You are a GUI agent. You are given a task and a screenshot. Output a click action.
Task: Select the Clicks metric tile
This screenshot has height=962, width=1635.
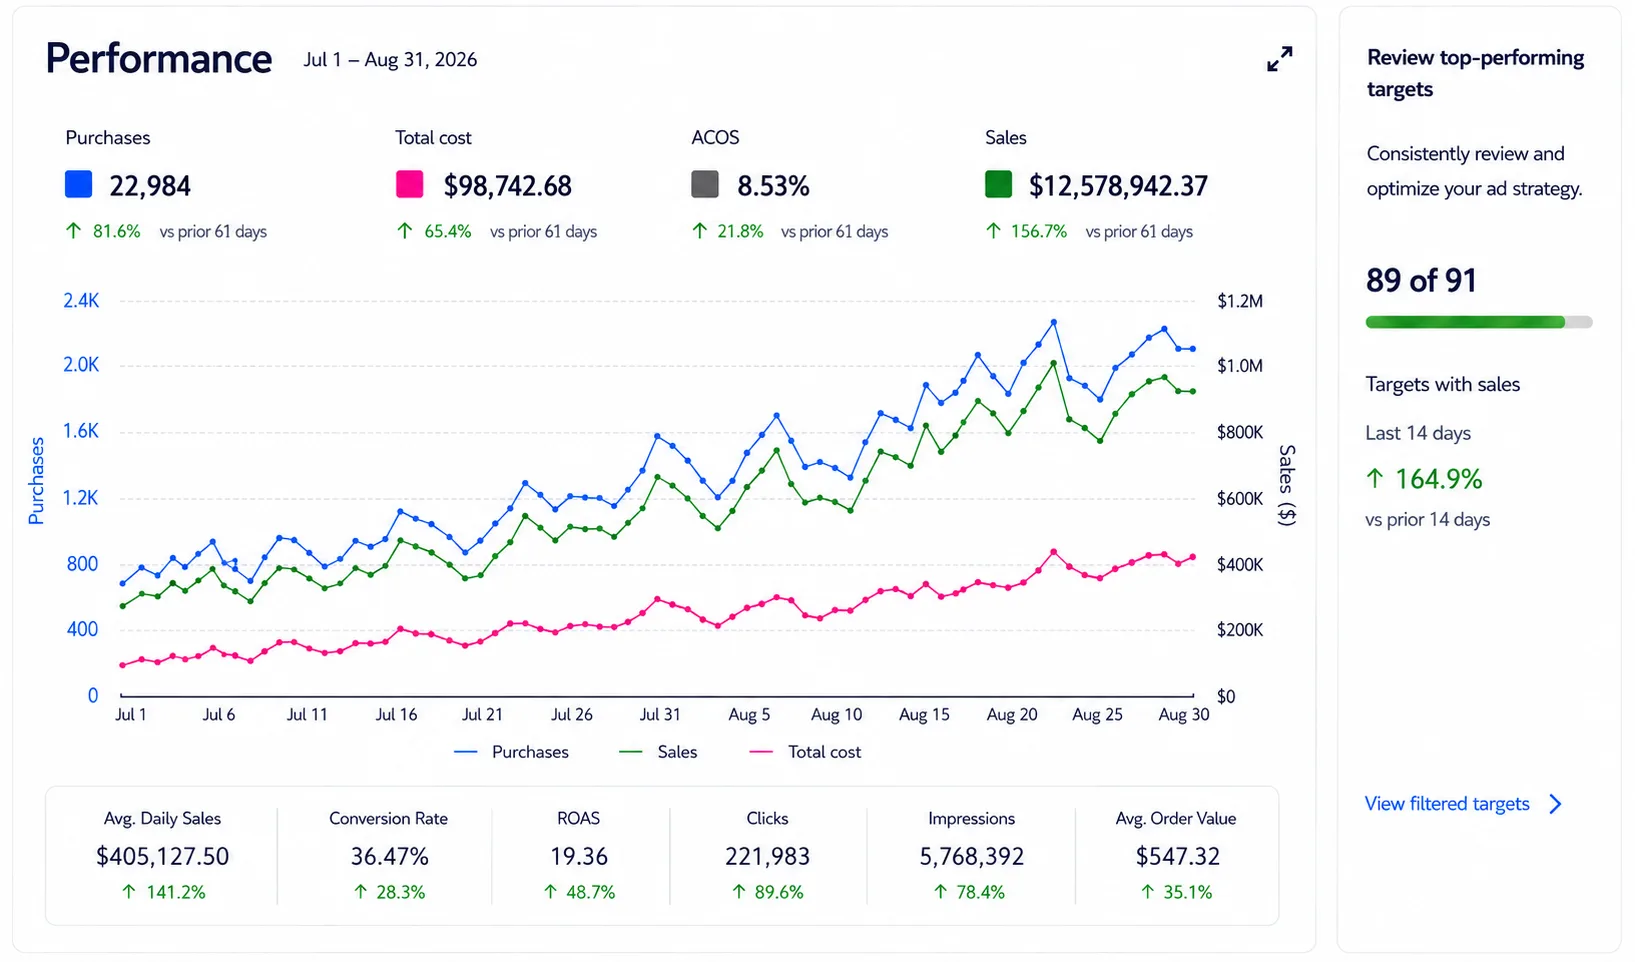tap(767, 856)
